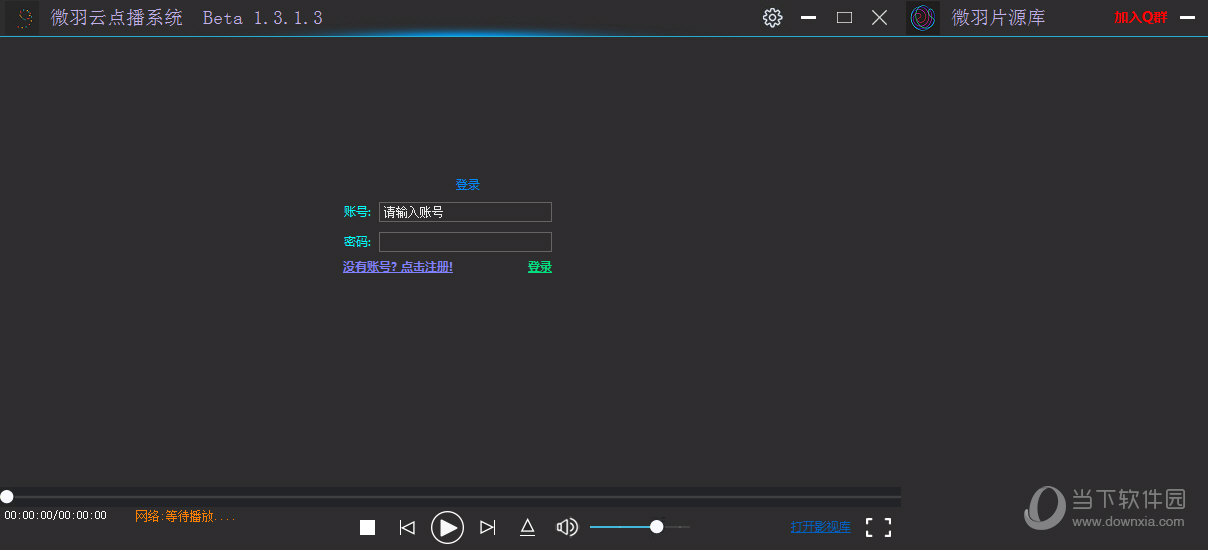This screenshot has width=1209, height=551.
Task: Maximize the main player window
Action: coord(844,18)
